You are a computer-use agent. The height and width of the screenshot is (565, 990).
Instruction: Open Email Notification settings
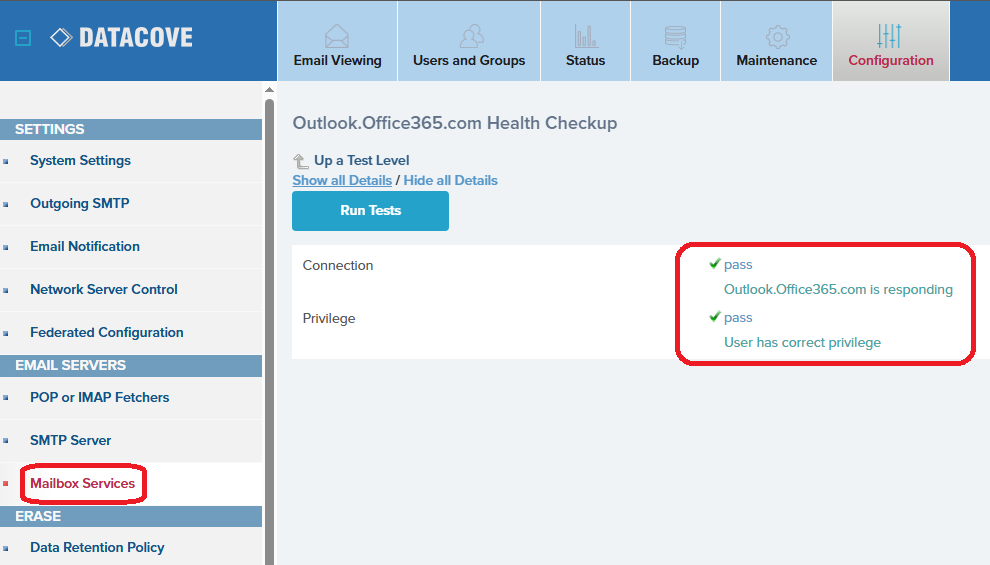click(84, 246)
